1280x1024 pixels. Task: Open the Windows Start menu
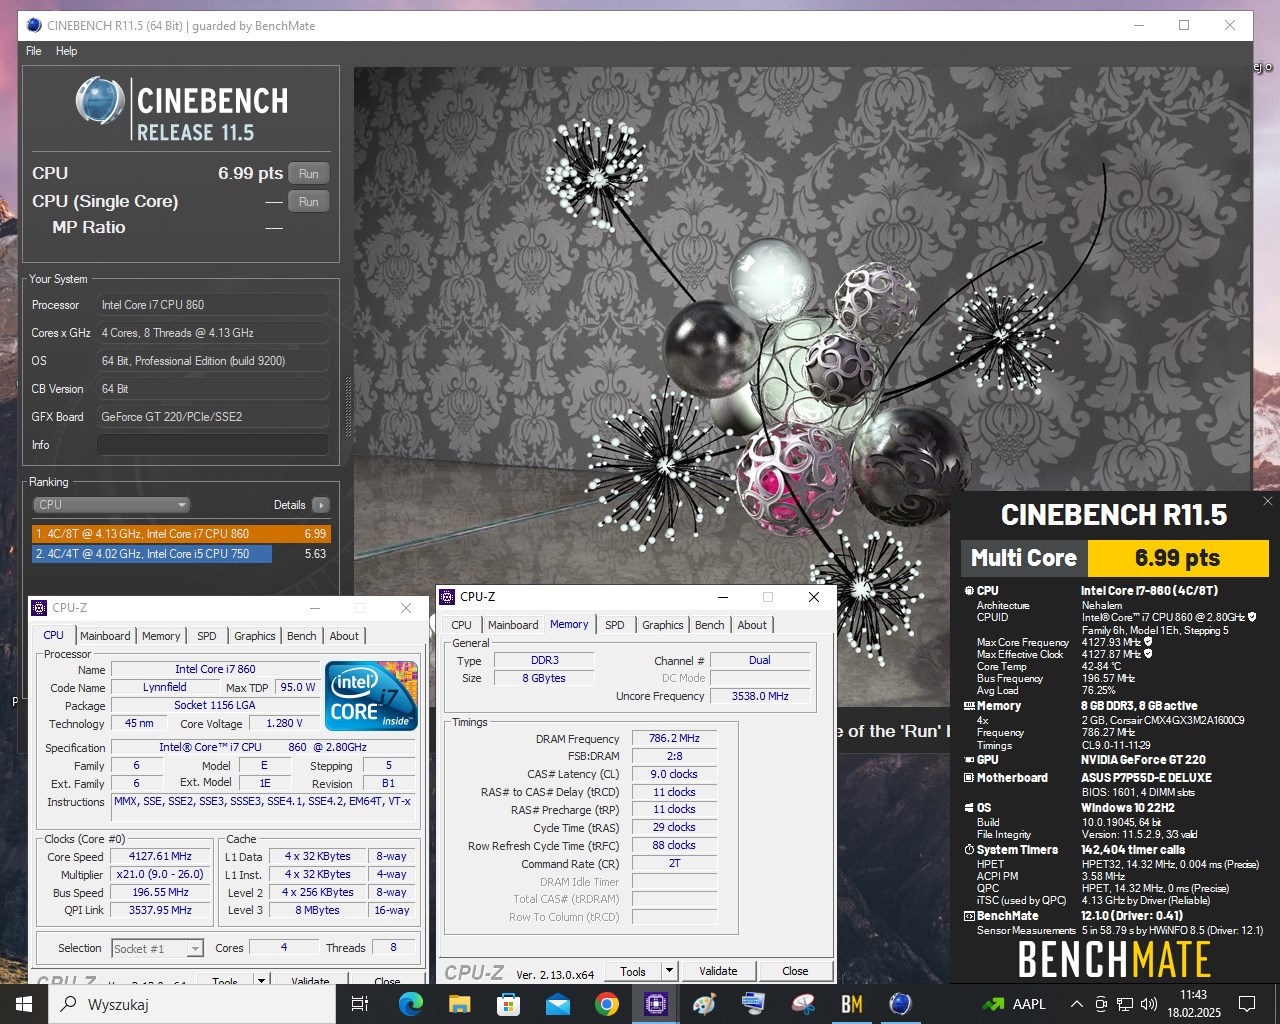click(x=24, y=1004)
